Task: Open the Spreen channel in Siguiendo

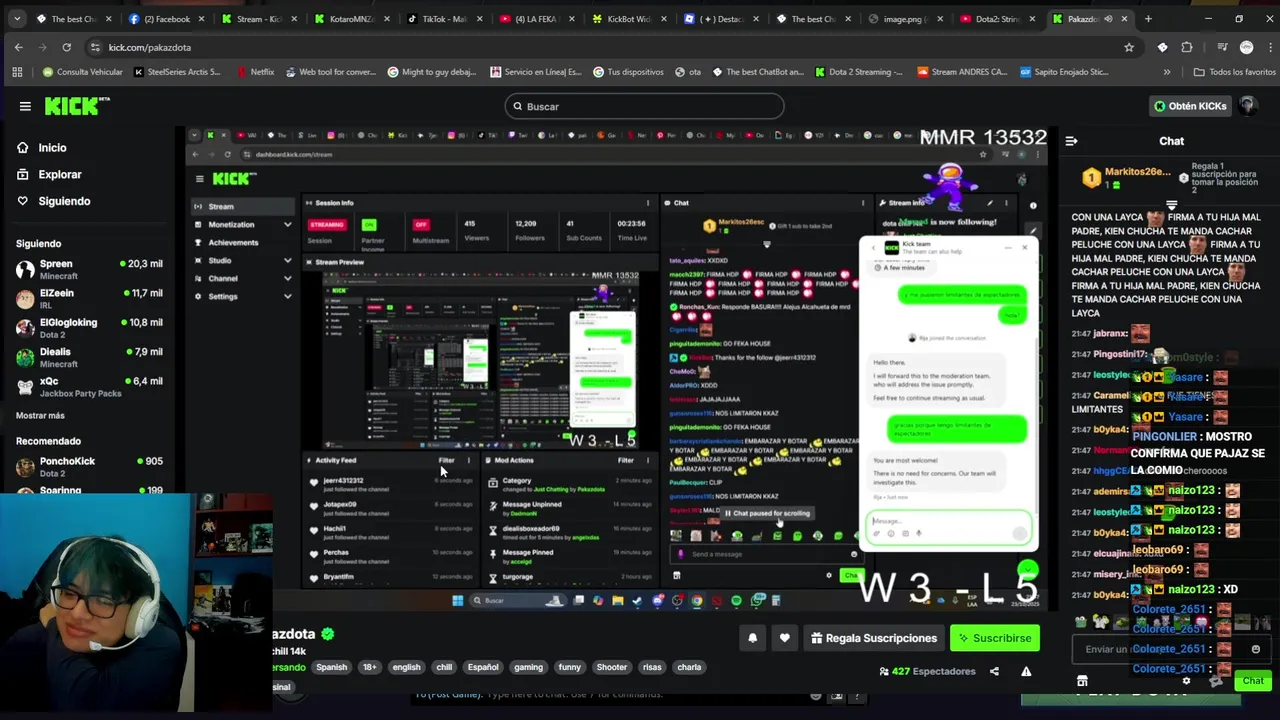Action: point(89,269)
